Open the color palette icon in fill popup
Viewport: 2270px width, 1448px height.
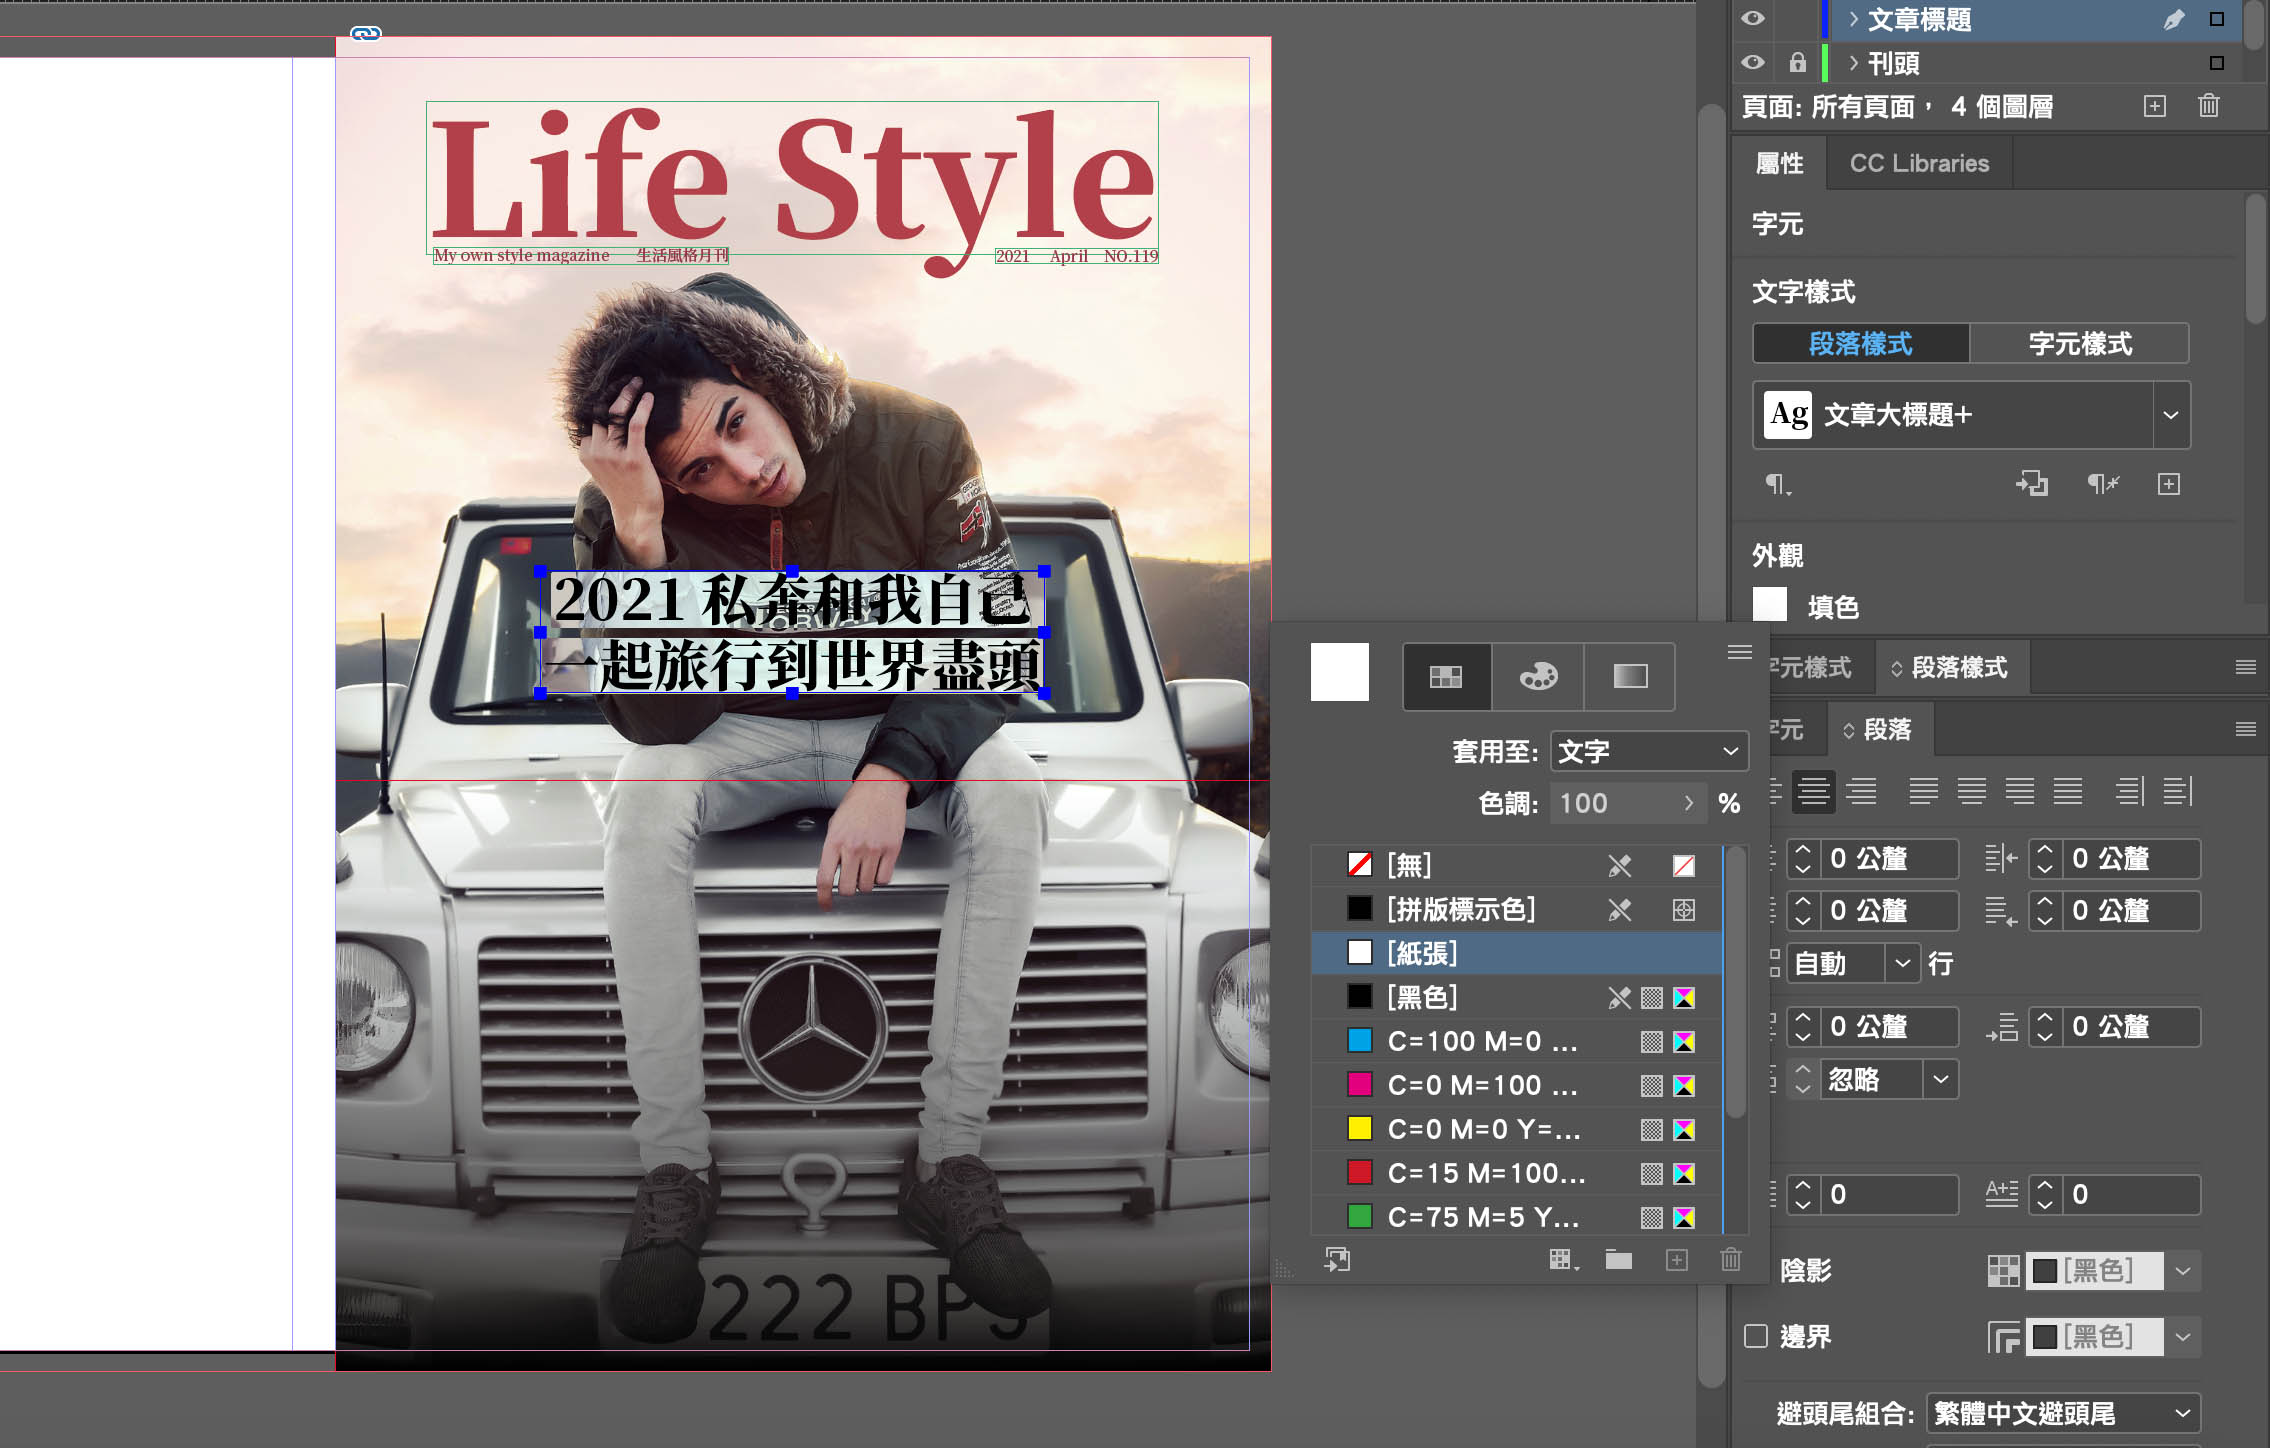coord(1538,677)
